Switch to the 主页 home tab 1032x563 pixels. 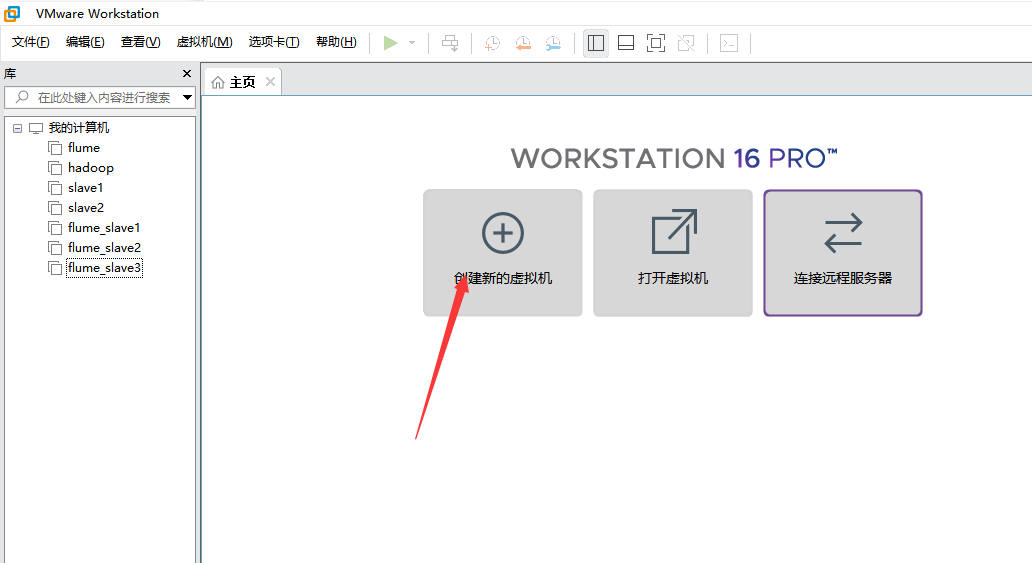click(x=242, y=82)
